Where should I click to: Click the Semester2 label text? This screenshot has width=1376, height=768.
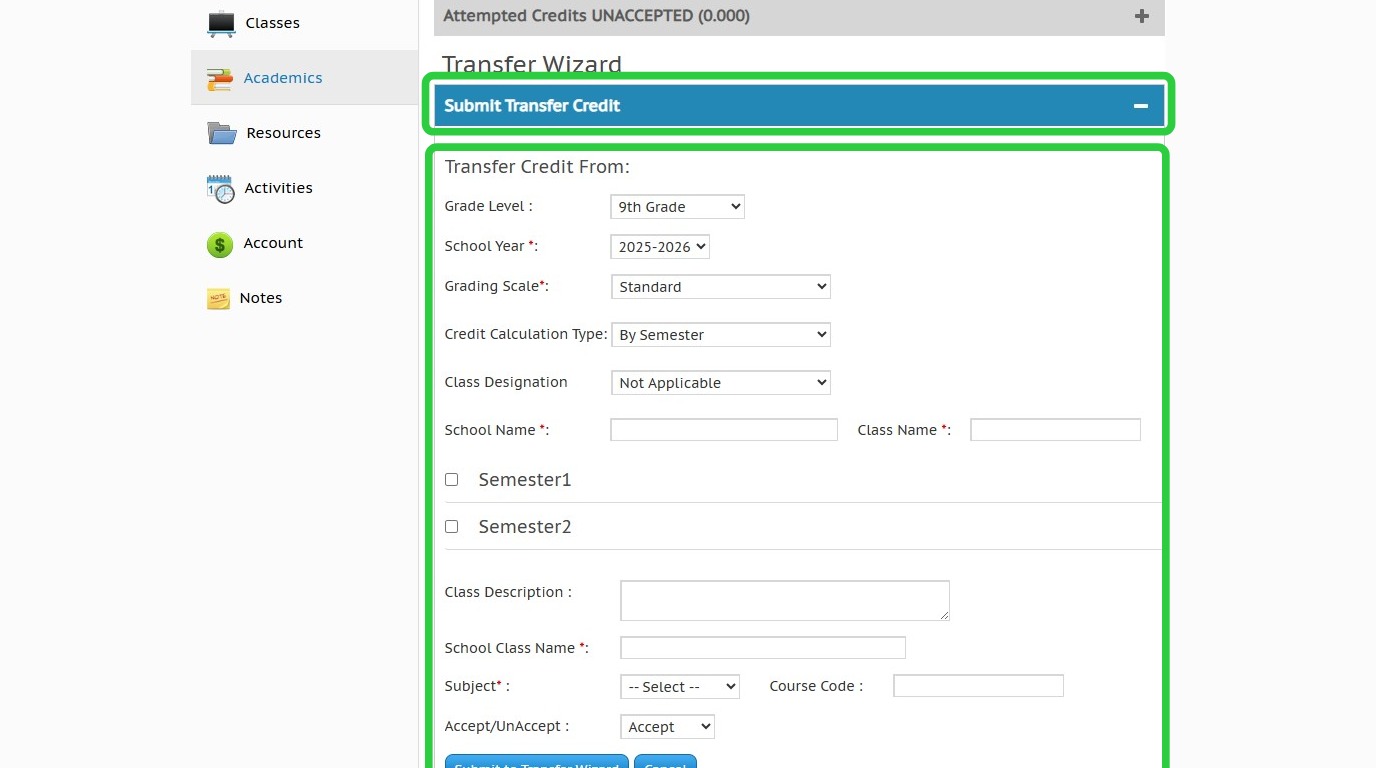(x=525, y=527)
